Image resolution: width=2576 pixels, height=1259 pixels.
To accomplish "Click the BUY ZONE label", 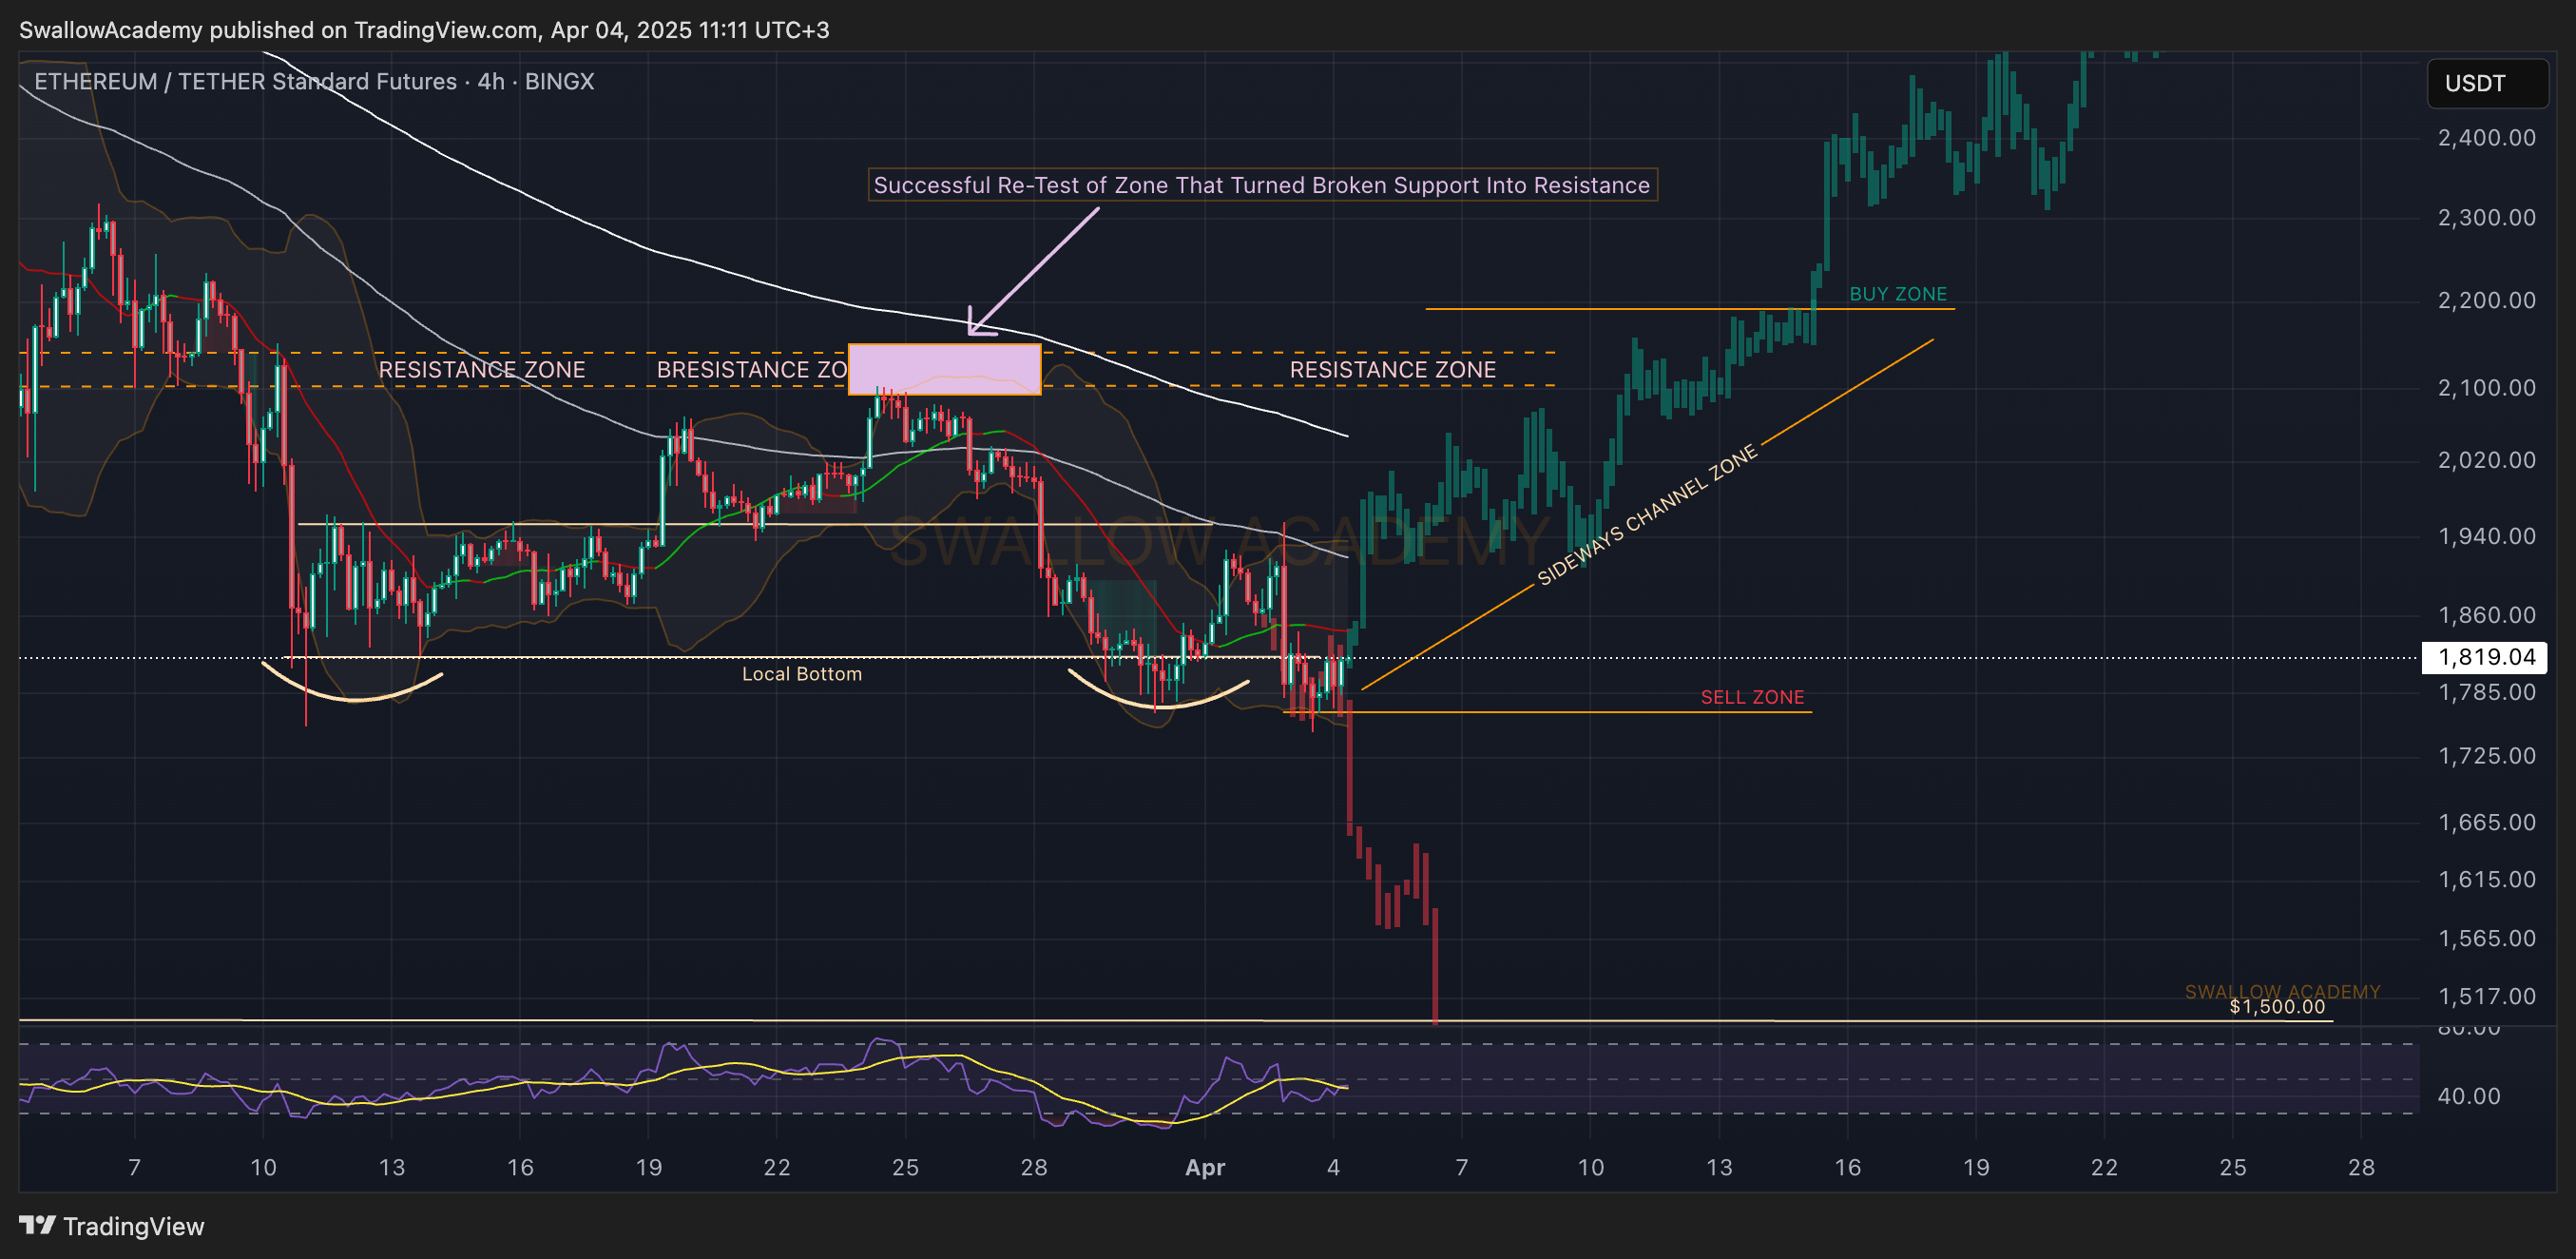I will (1898, 294).
